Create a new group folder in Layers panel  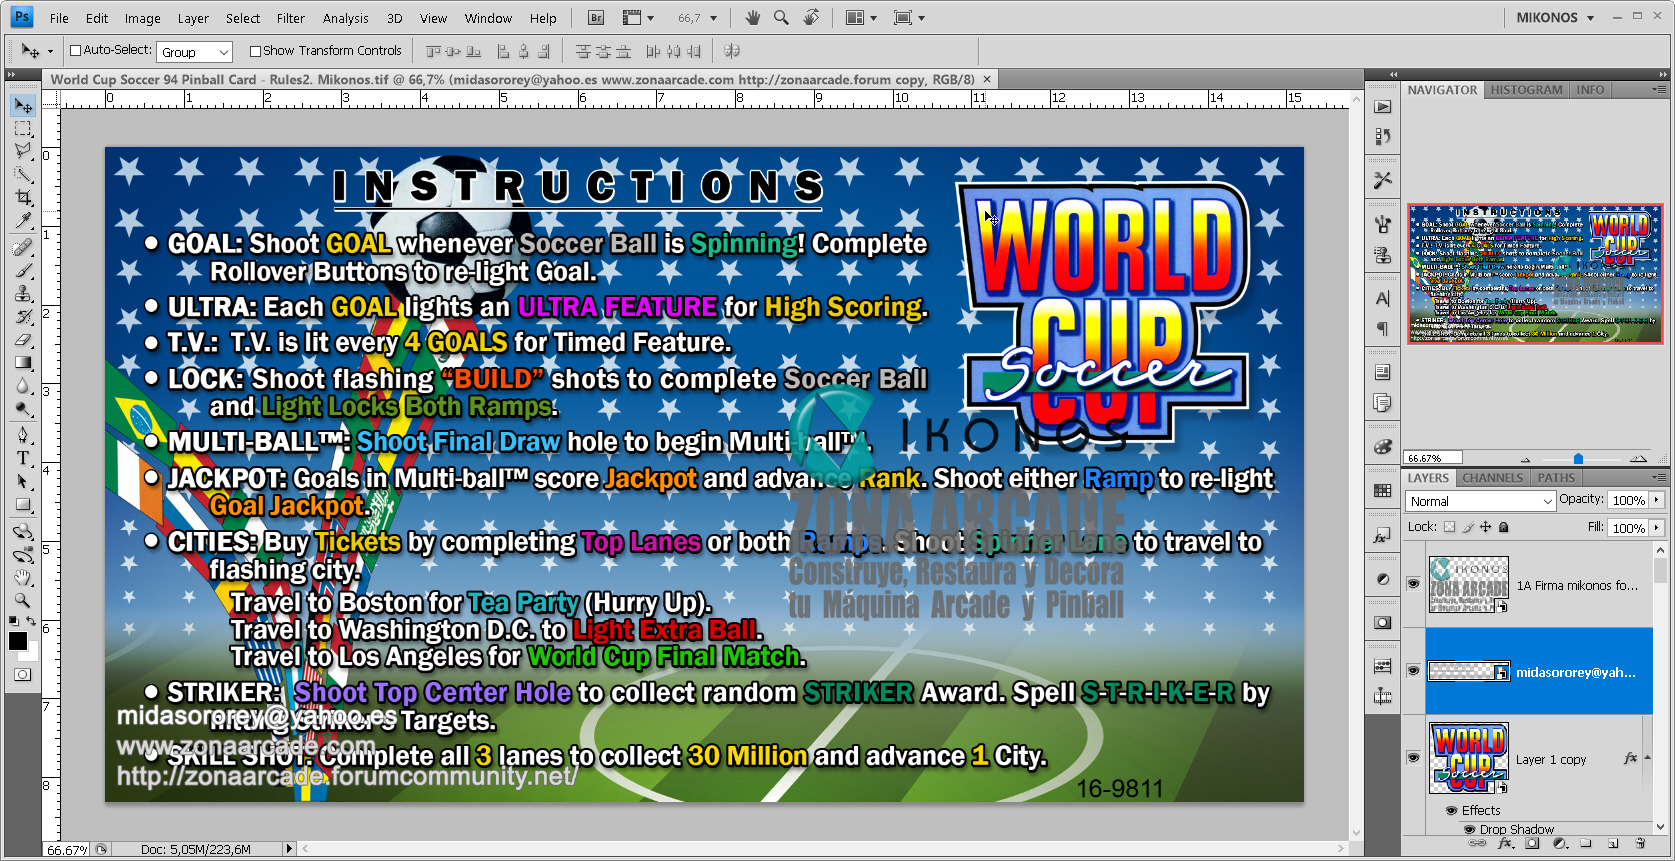(x=1586, y=844)
